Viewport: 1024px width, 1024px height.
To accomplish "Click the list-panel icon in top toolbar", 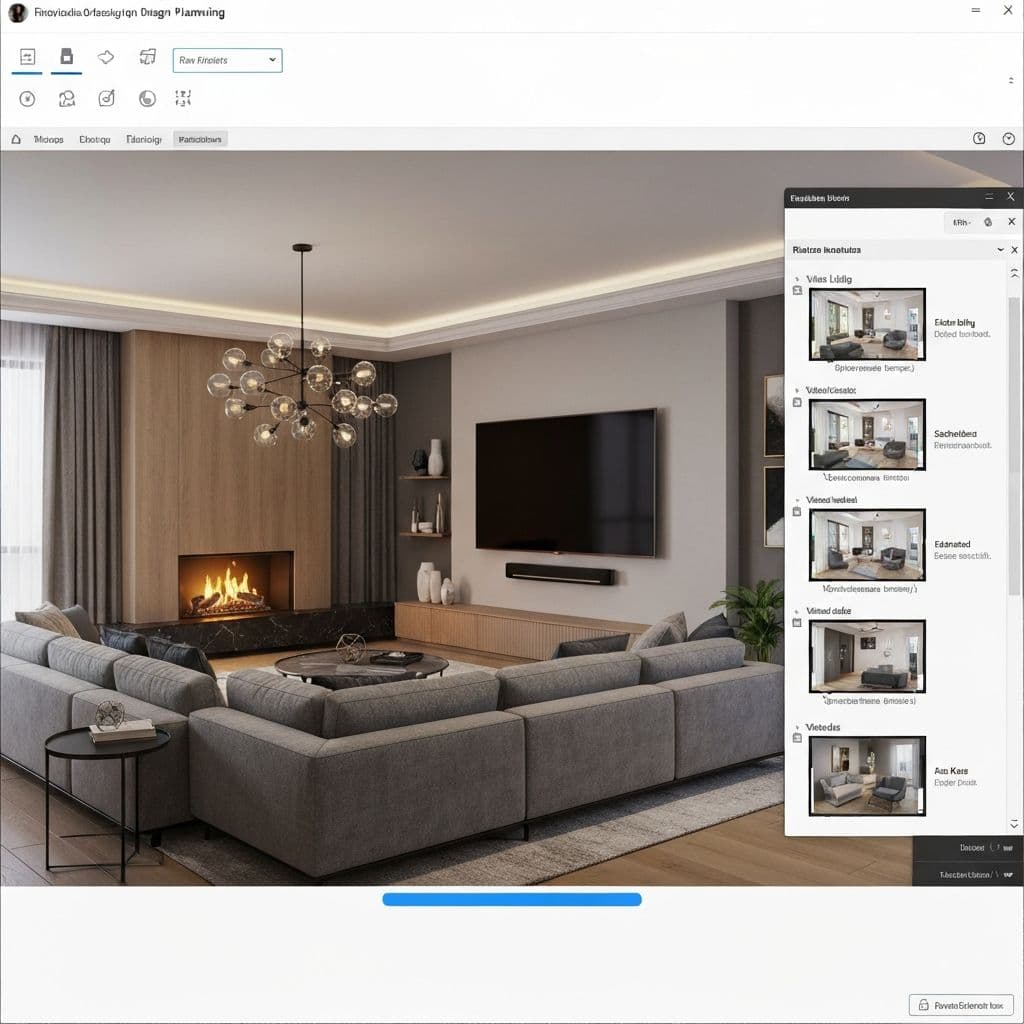I will [27, 57].
